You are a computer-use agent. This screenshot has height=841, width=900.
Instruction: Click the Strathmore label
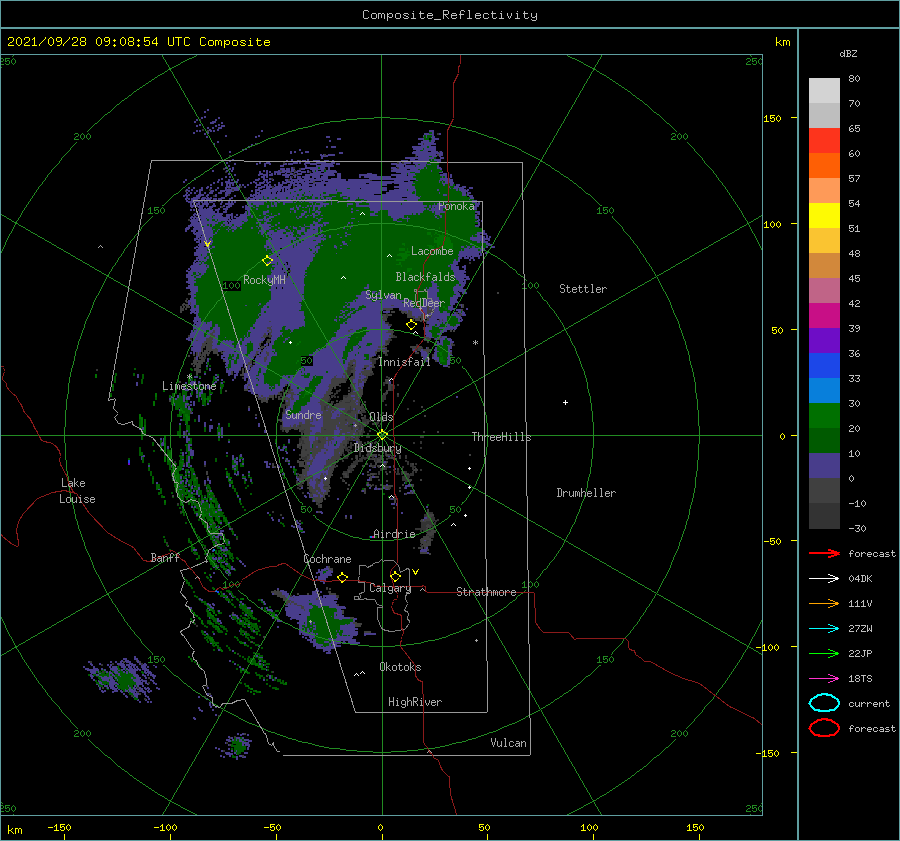[486, 592]
